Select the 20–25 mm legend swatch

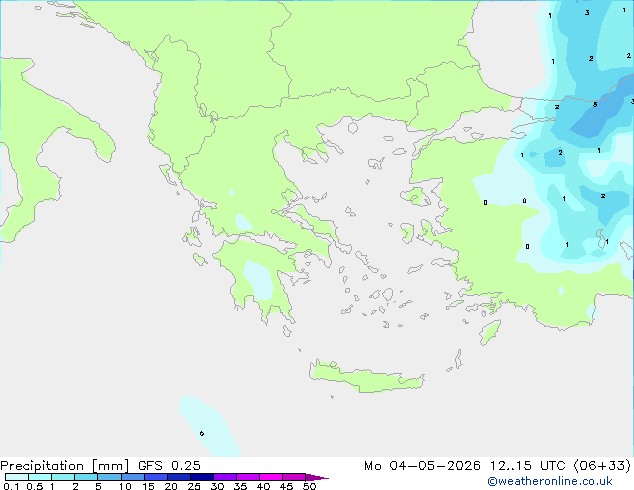179,477
